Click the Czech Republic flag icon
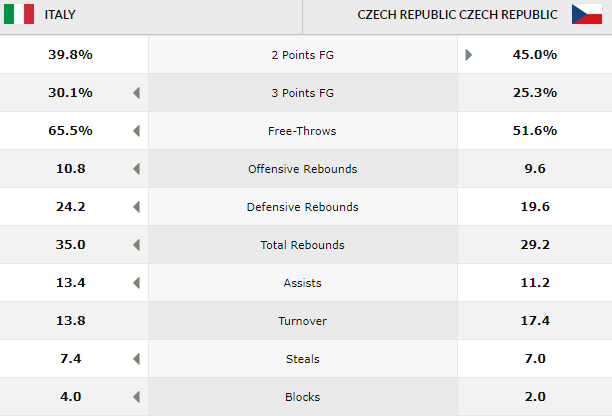Viewport: 612px width, 416px height. click(x=586, y=15)
